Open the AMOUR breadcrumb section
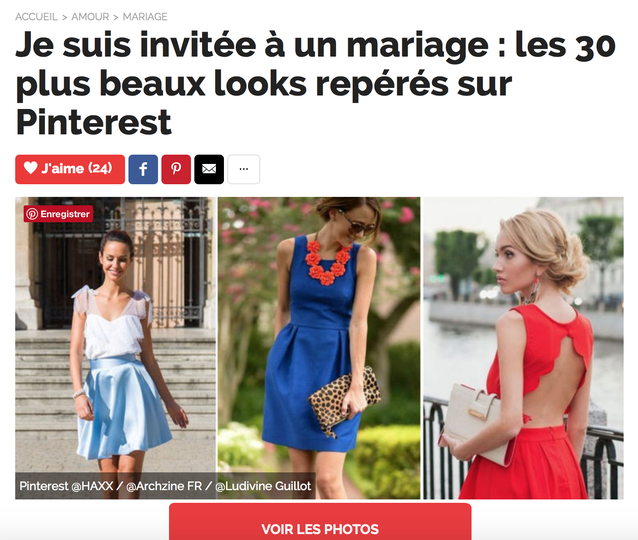This screenshot has height=540, width=638. pyautogui.click(x=90, y=17)
